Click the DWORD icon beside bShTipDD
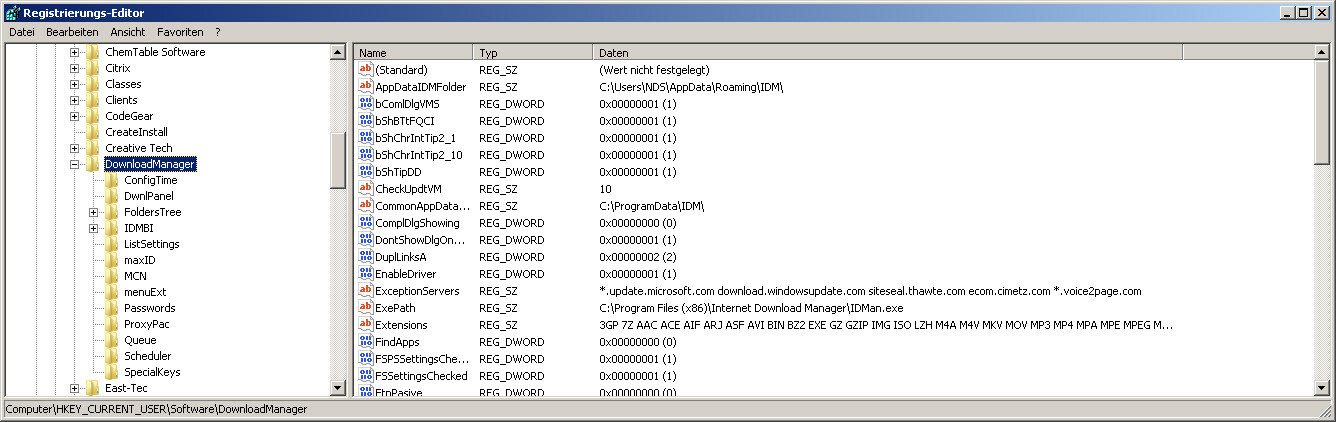The height and width of the screenshot is (422, 1336). point(365,172)
